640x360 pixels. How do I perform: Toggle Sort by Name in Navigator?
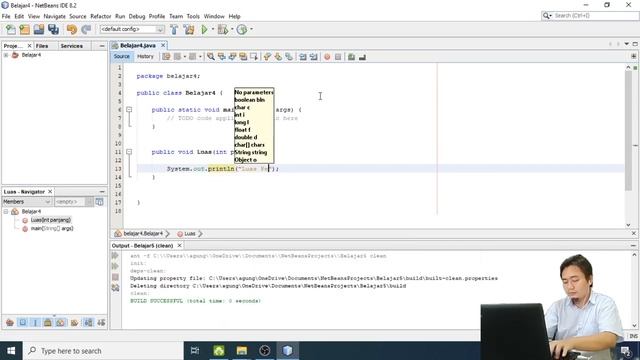(88, 323)
